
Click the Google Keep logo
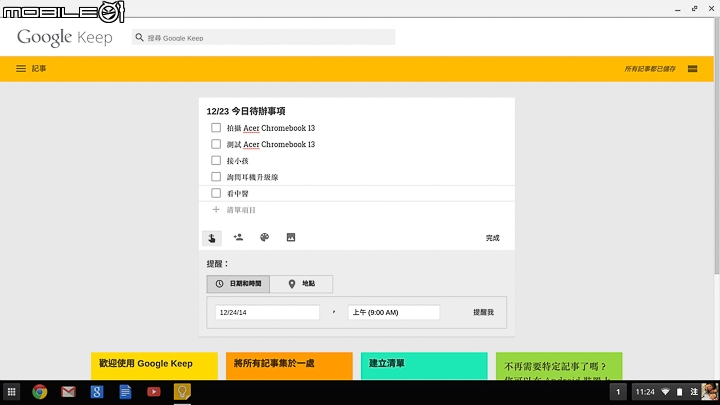tap(65, 37)
